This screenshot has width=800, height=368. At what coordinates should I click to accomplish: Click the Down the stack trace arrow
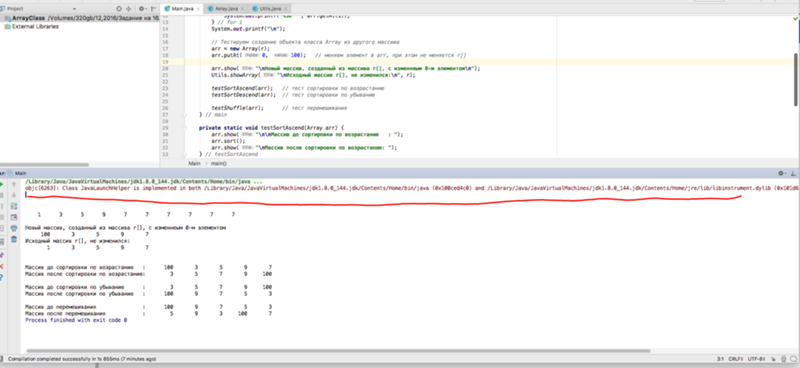(14, 195)
